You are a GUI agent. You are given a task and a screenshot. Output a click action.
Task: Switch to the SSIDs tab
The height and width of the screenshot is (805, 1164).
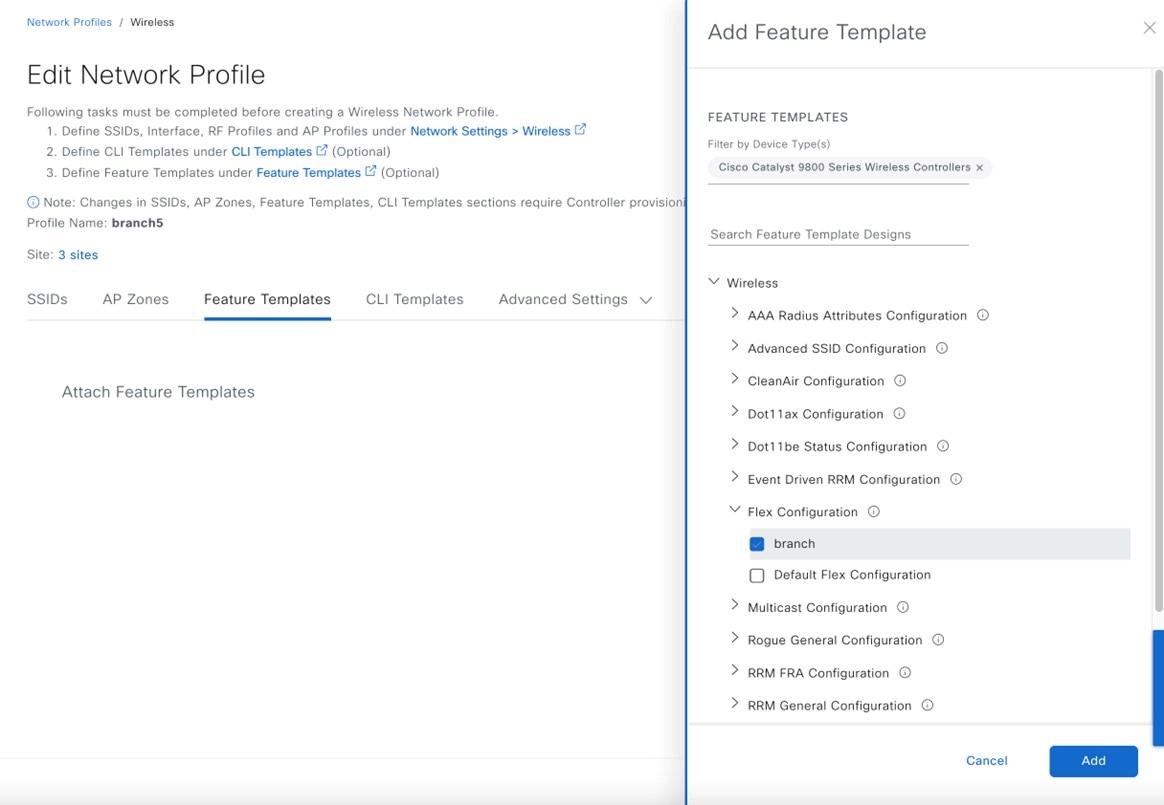point(47,299)
